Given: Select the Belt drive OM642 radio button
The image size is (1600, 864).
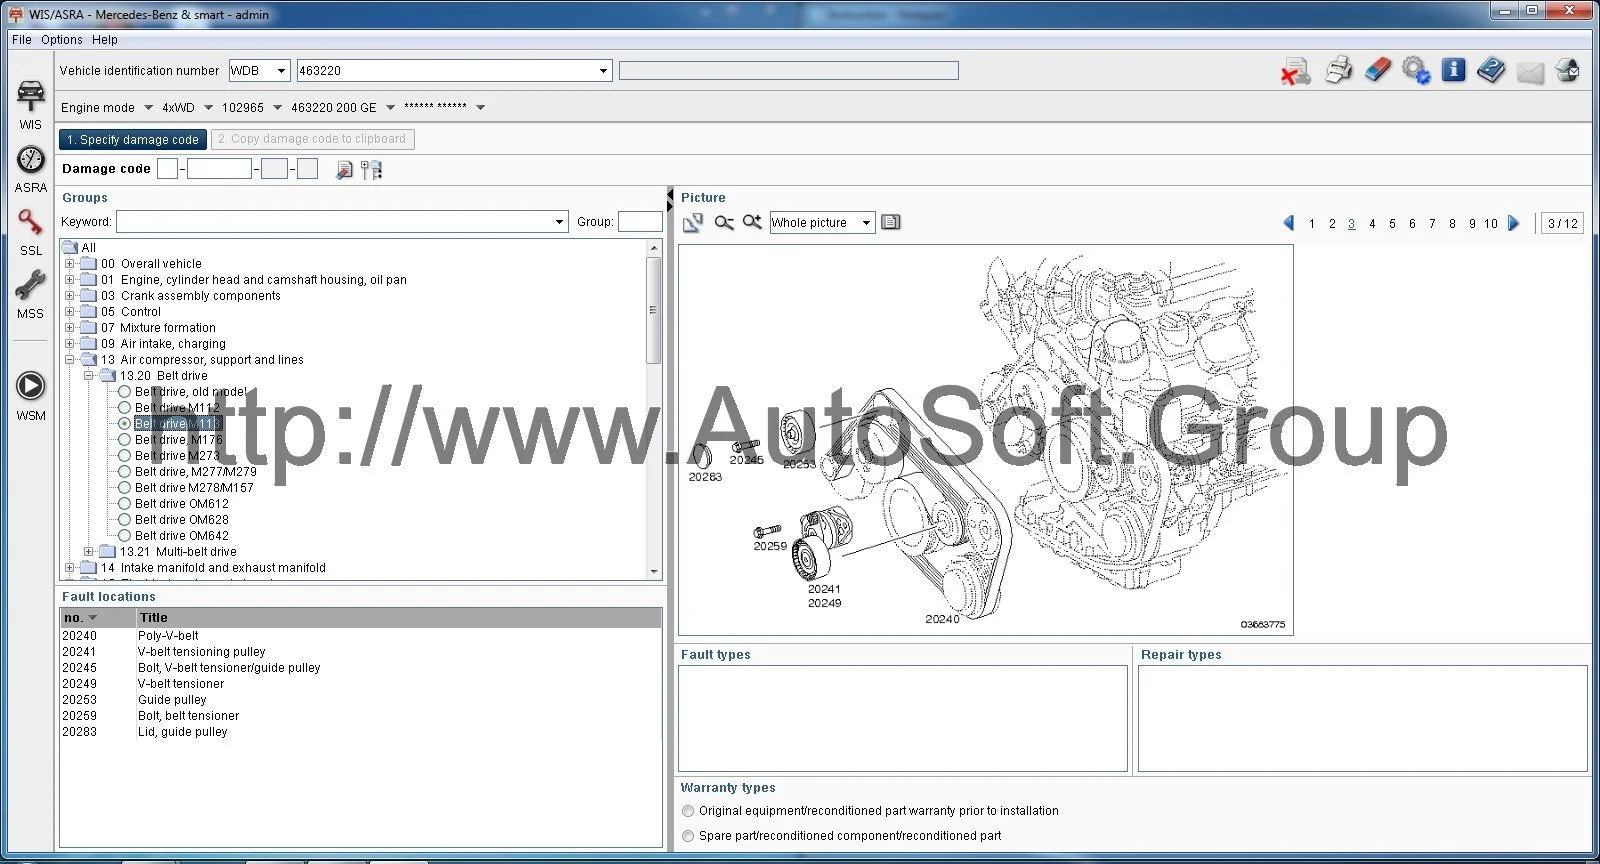Looking at the screenshot, I should [125, 536].
